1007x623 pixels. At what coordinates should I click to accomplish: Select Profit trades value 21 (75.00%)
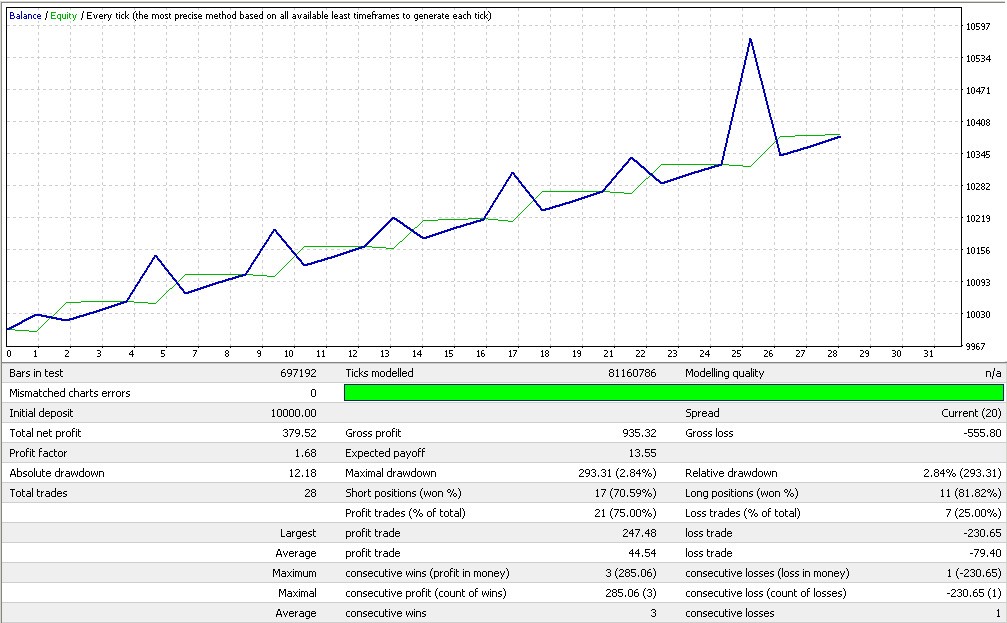pyautogui.click(x=625, y=513)
